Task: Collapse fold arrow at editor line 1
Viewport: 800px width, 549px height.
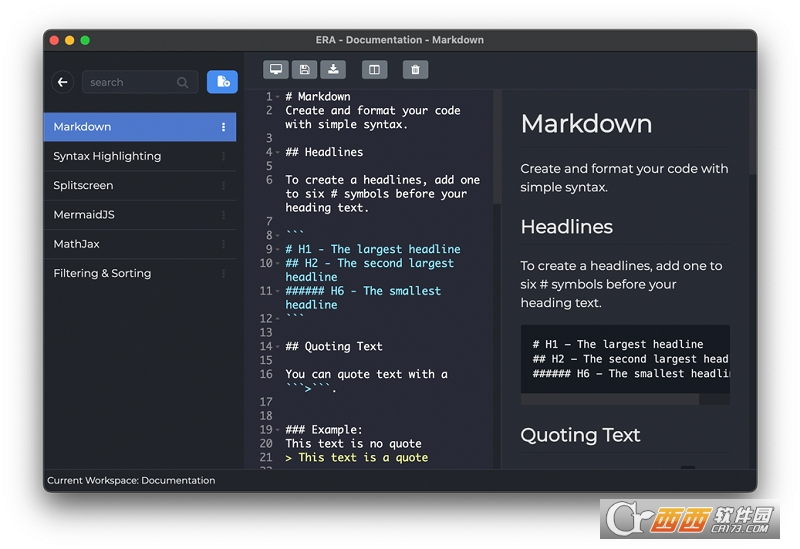Action: tap(278, 97)
